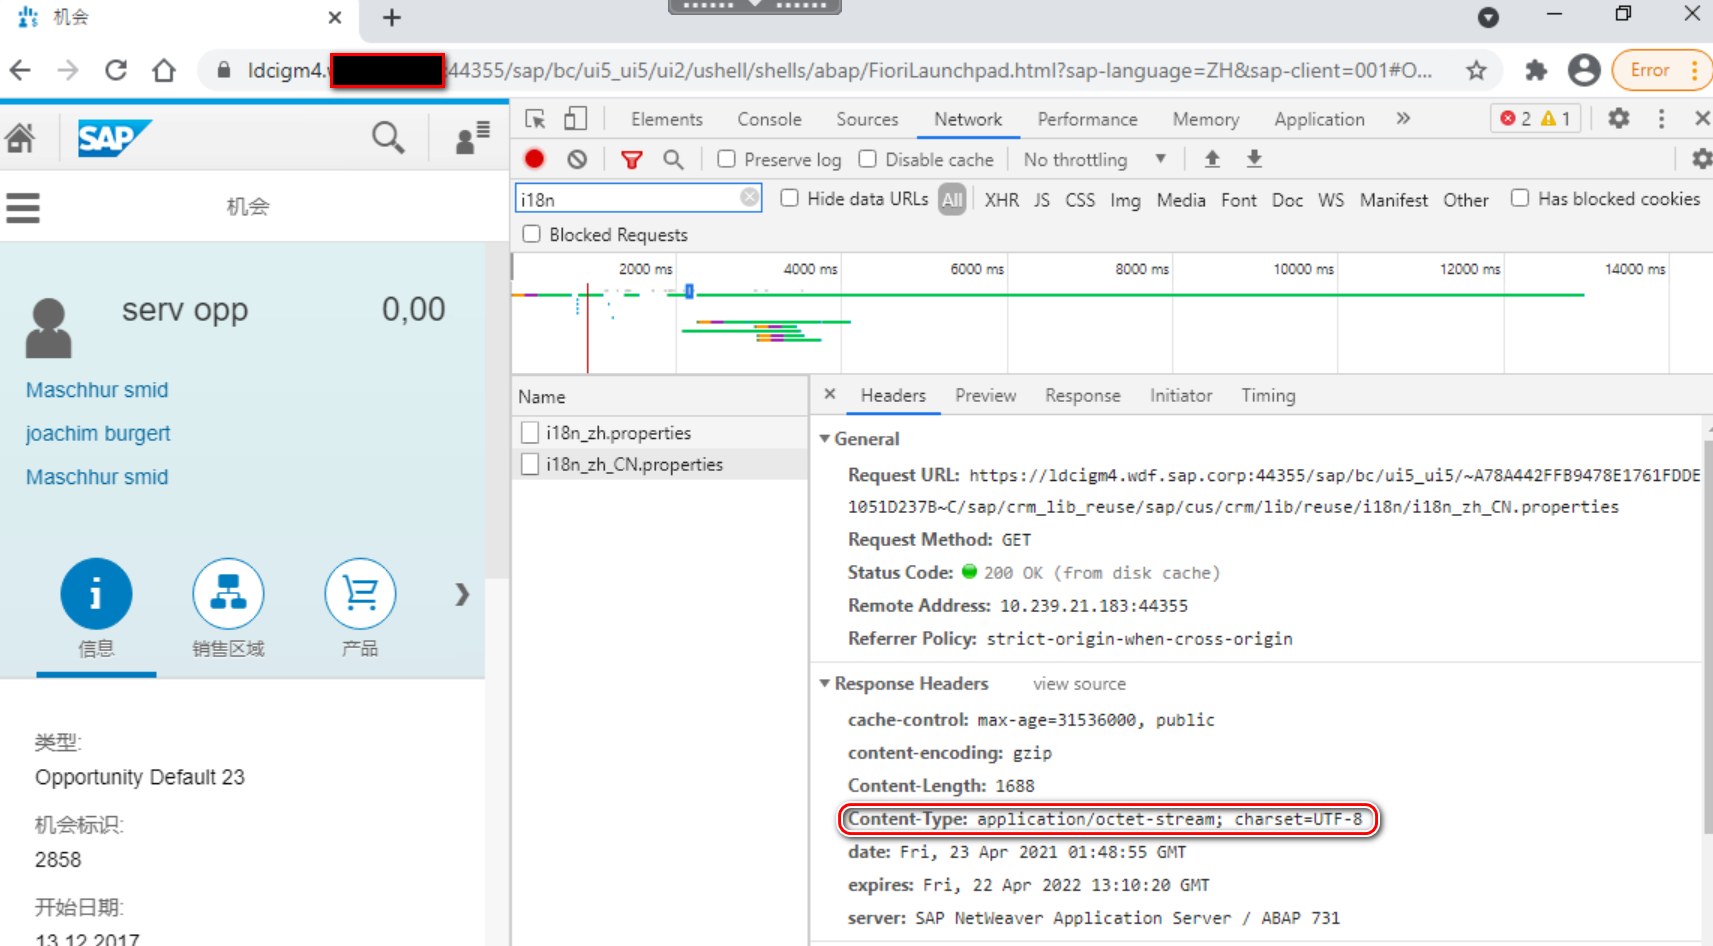Open DevTools three-dot customize menu
This screenshot has height=946, width=1713.
point(1661,118)
